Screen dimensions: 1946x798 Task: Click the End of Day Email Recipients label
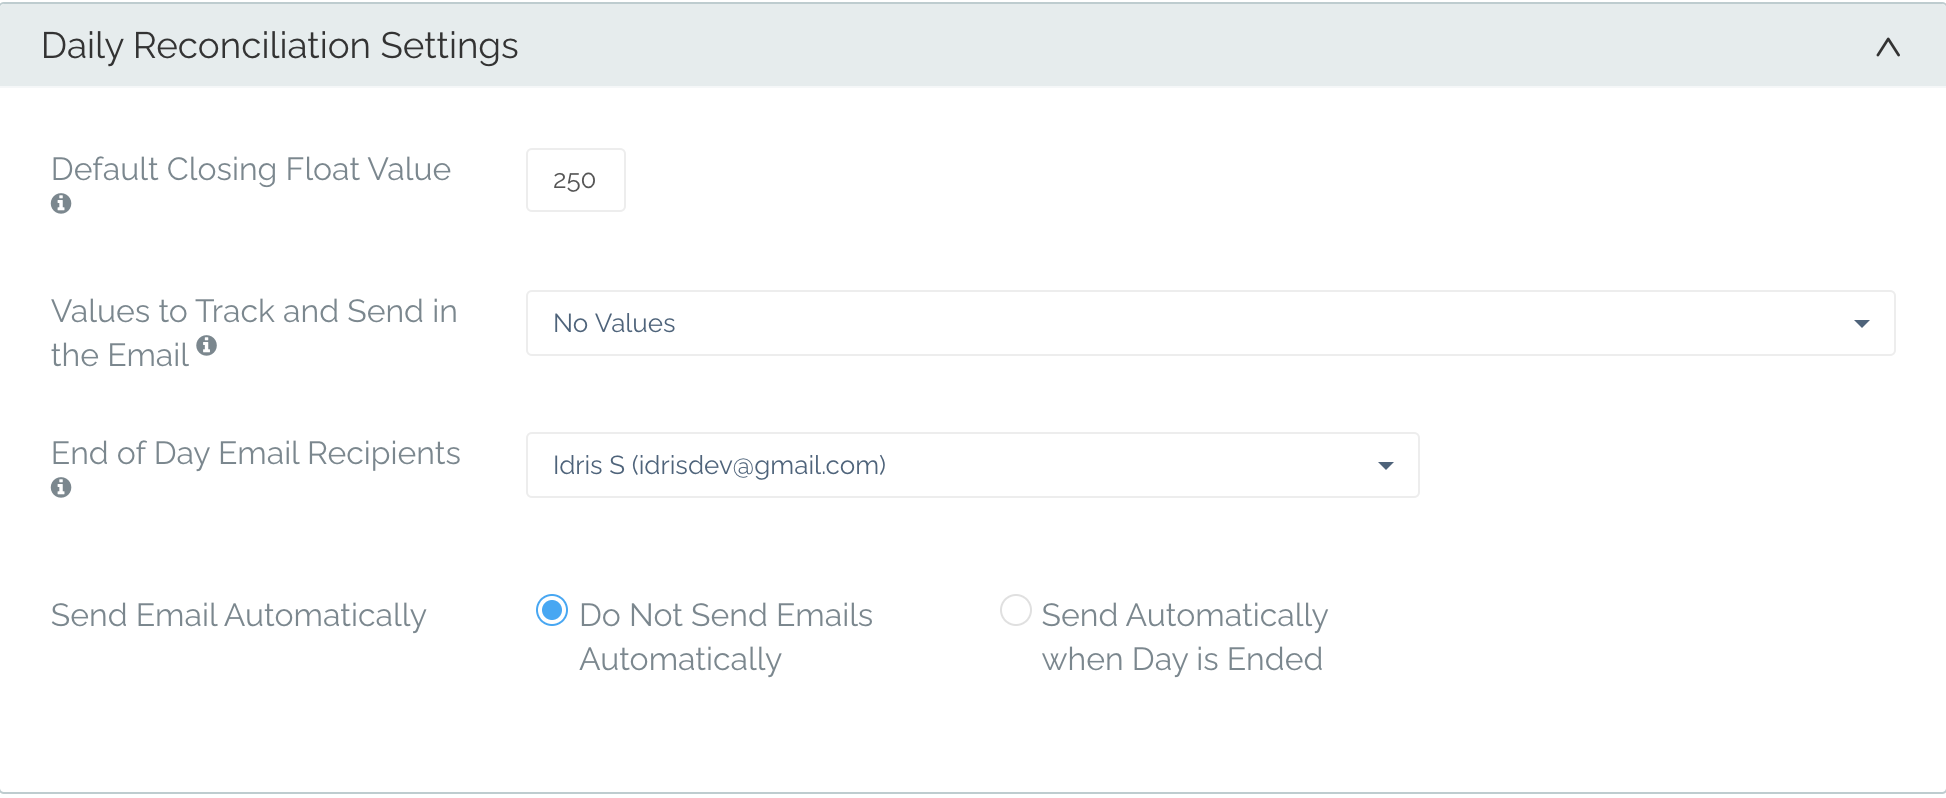click(x=256, y=453)
